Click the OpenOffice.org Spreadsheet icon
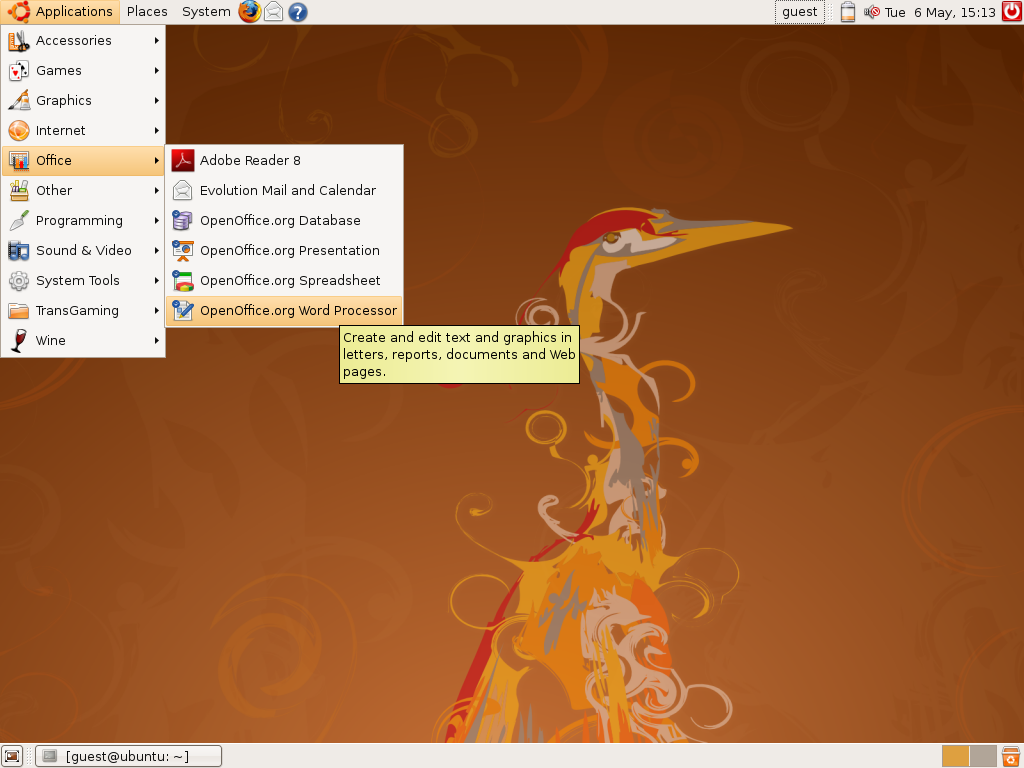 coord(183,281)
